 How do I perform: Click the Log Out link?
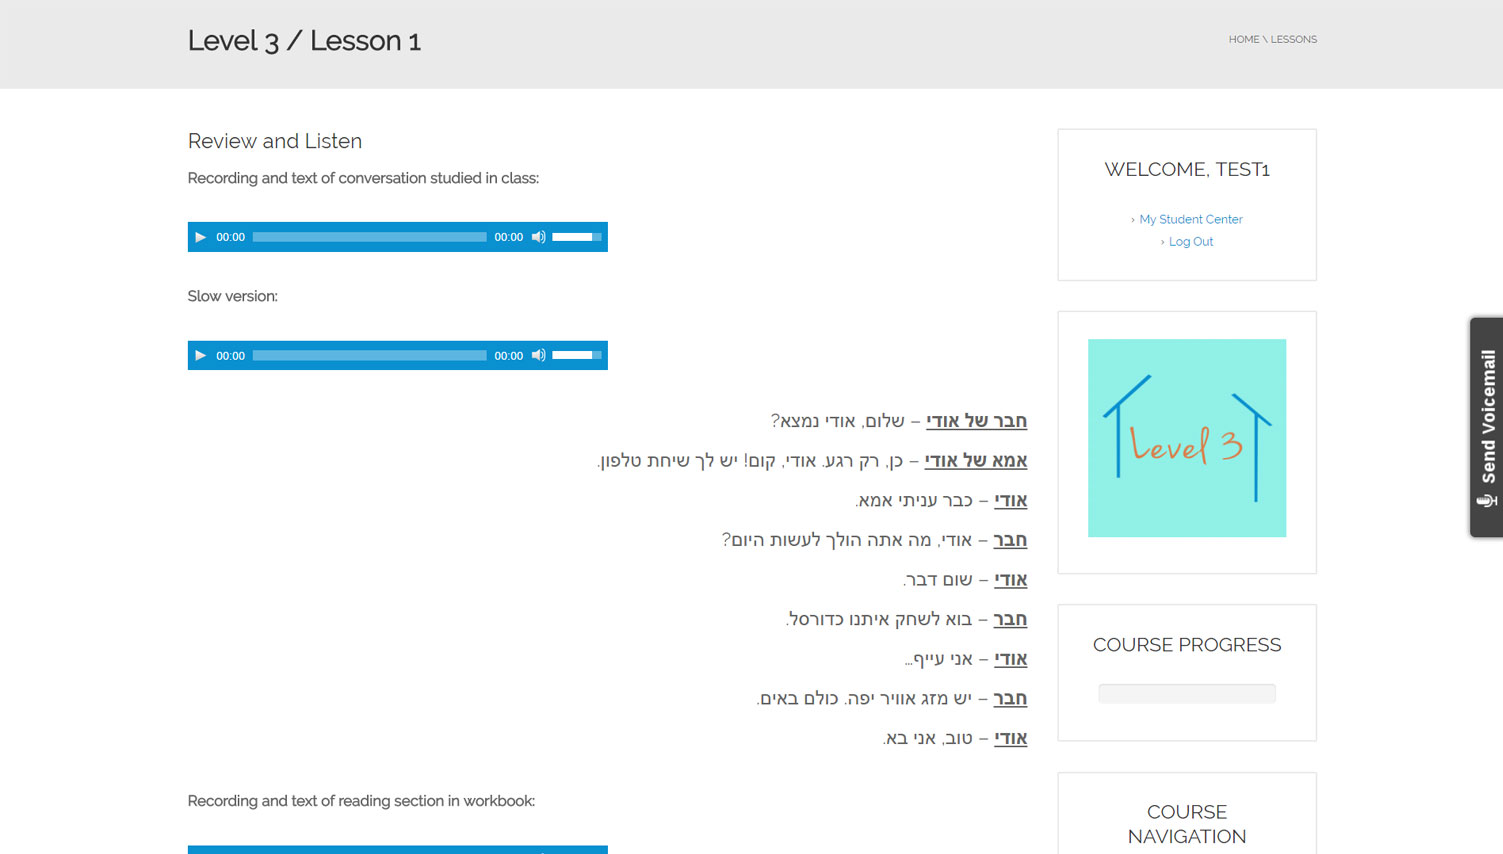tap(1190, 242)
